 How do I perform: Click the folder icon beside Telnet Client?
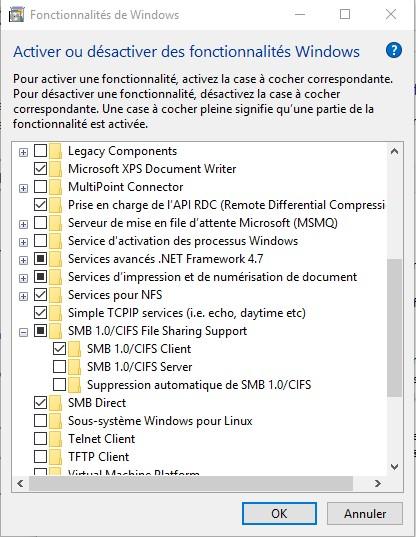coord(55,439)
